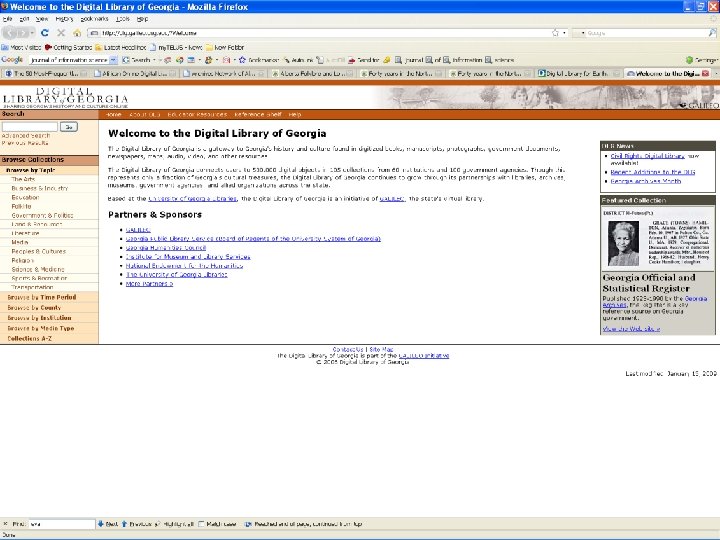Switch to the African Online Digital tab

134,73
